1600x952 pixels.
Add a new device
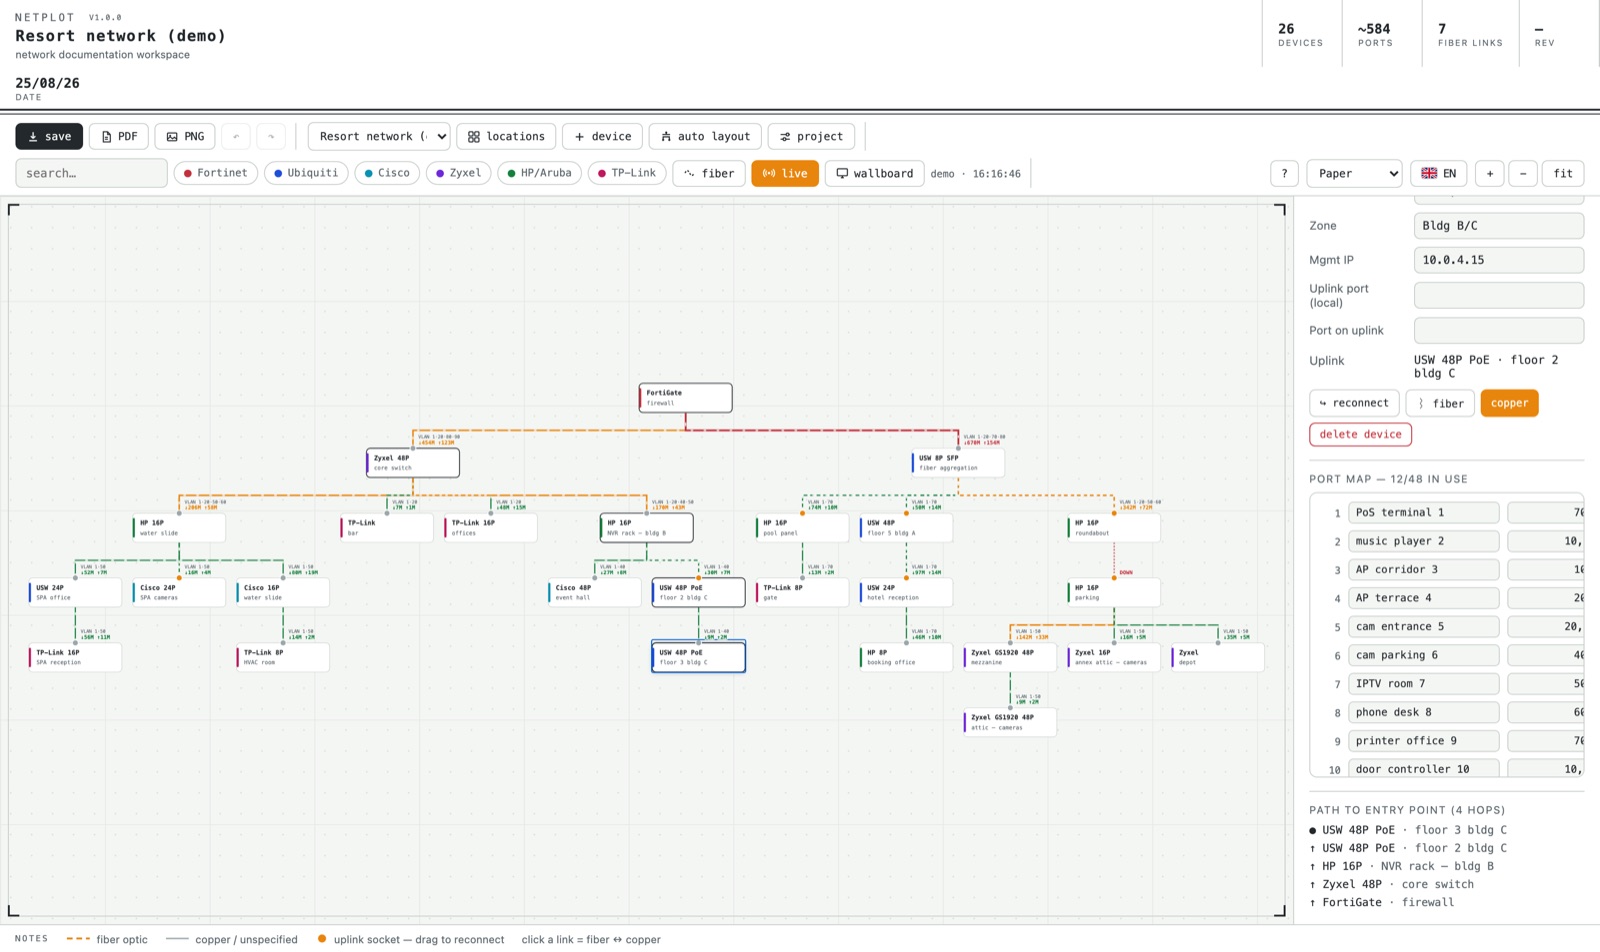click(x=603, y=136)
